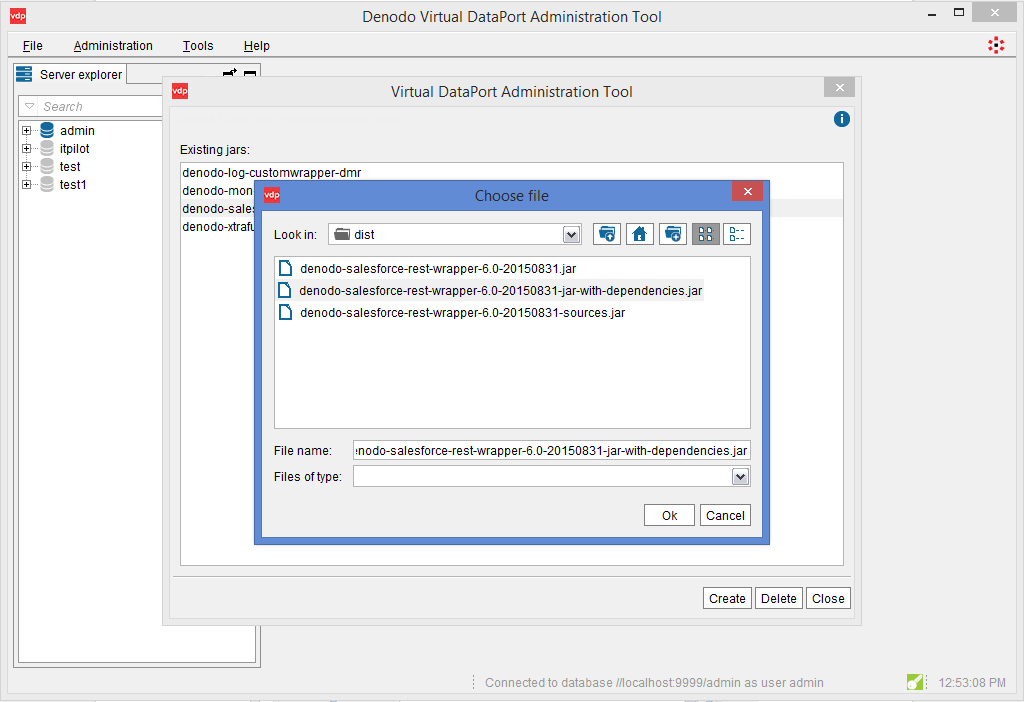Viewport: 1024px width, 702px height.
Task: Click the 12:53:08 PM clock in status bar
Action: (x=972, y=682)
